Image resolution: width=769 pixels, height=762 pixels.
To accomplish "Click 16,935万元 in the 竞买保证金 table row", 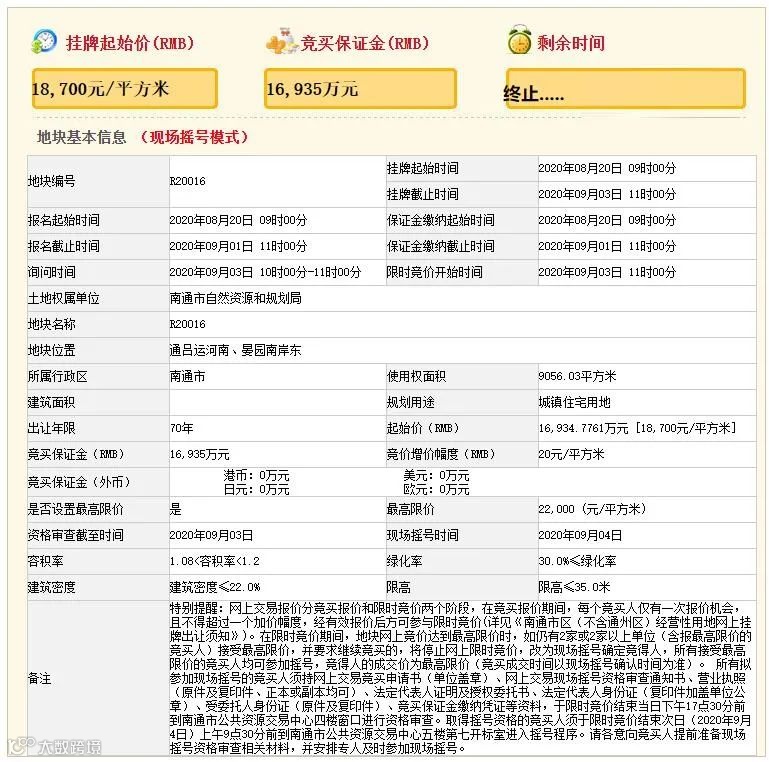I will tap(200, 454).
